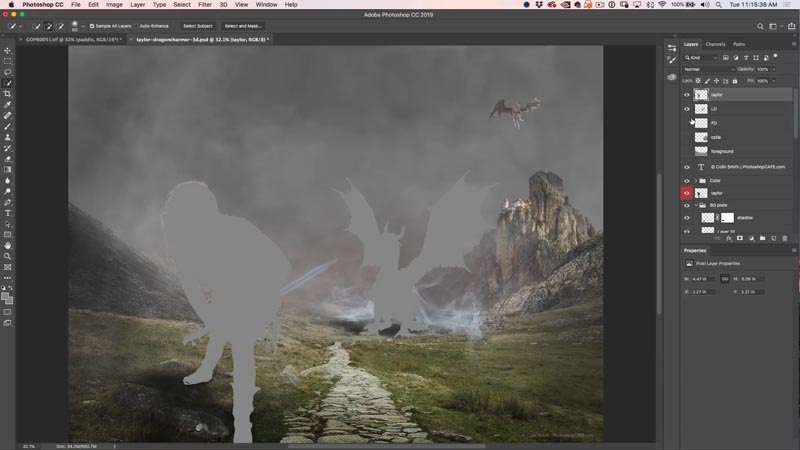
Task: Select the Crop tool
Action: tap(8, 94)
